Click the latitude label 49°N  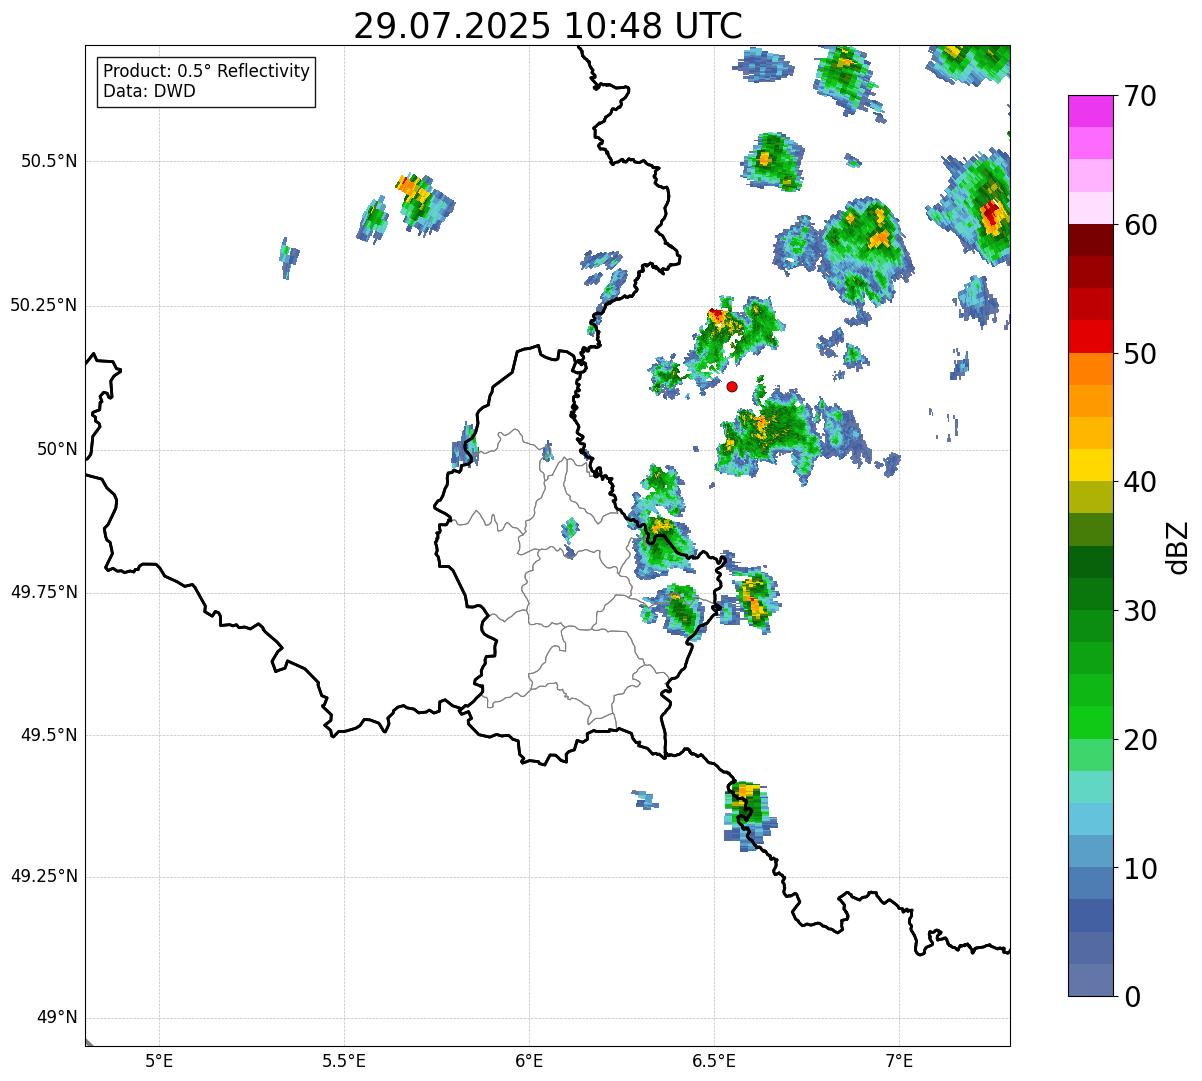(x=57, y=1018)
